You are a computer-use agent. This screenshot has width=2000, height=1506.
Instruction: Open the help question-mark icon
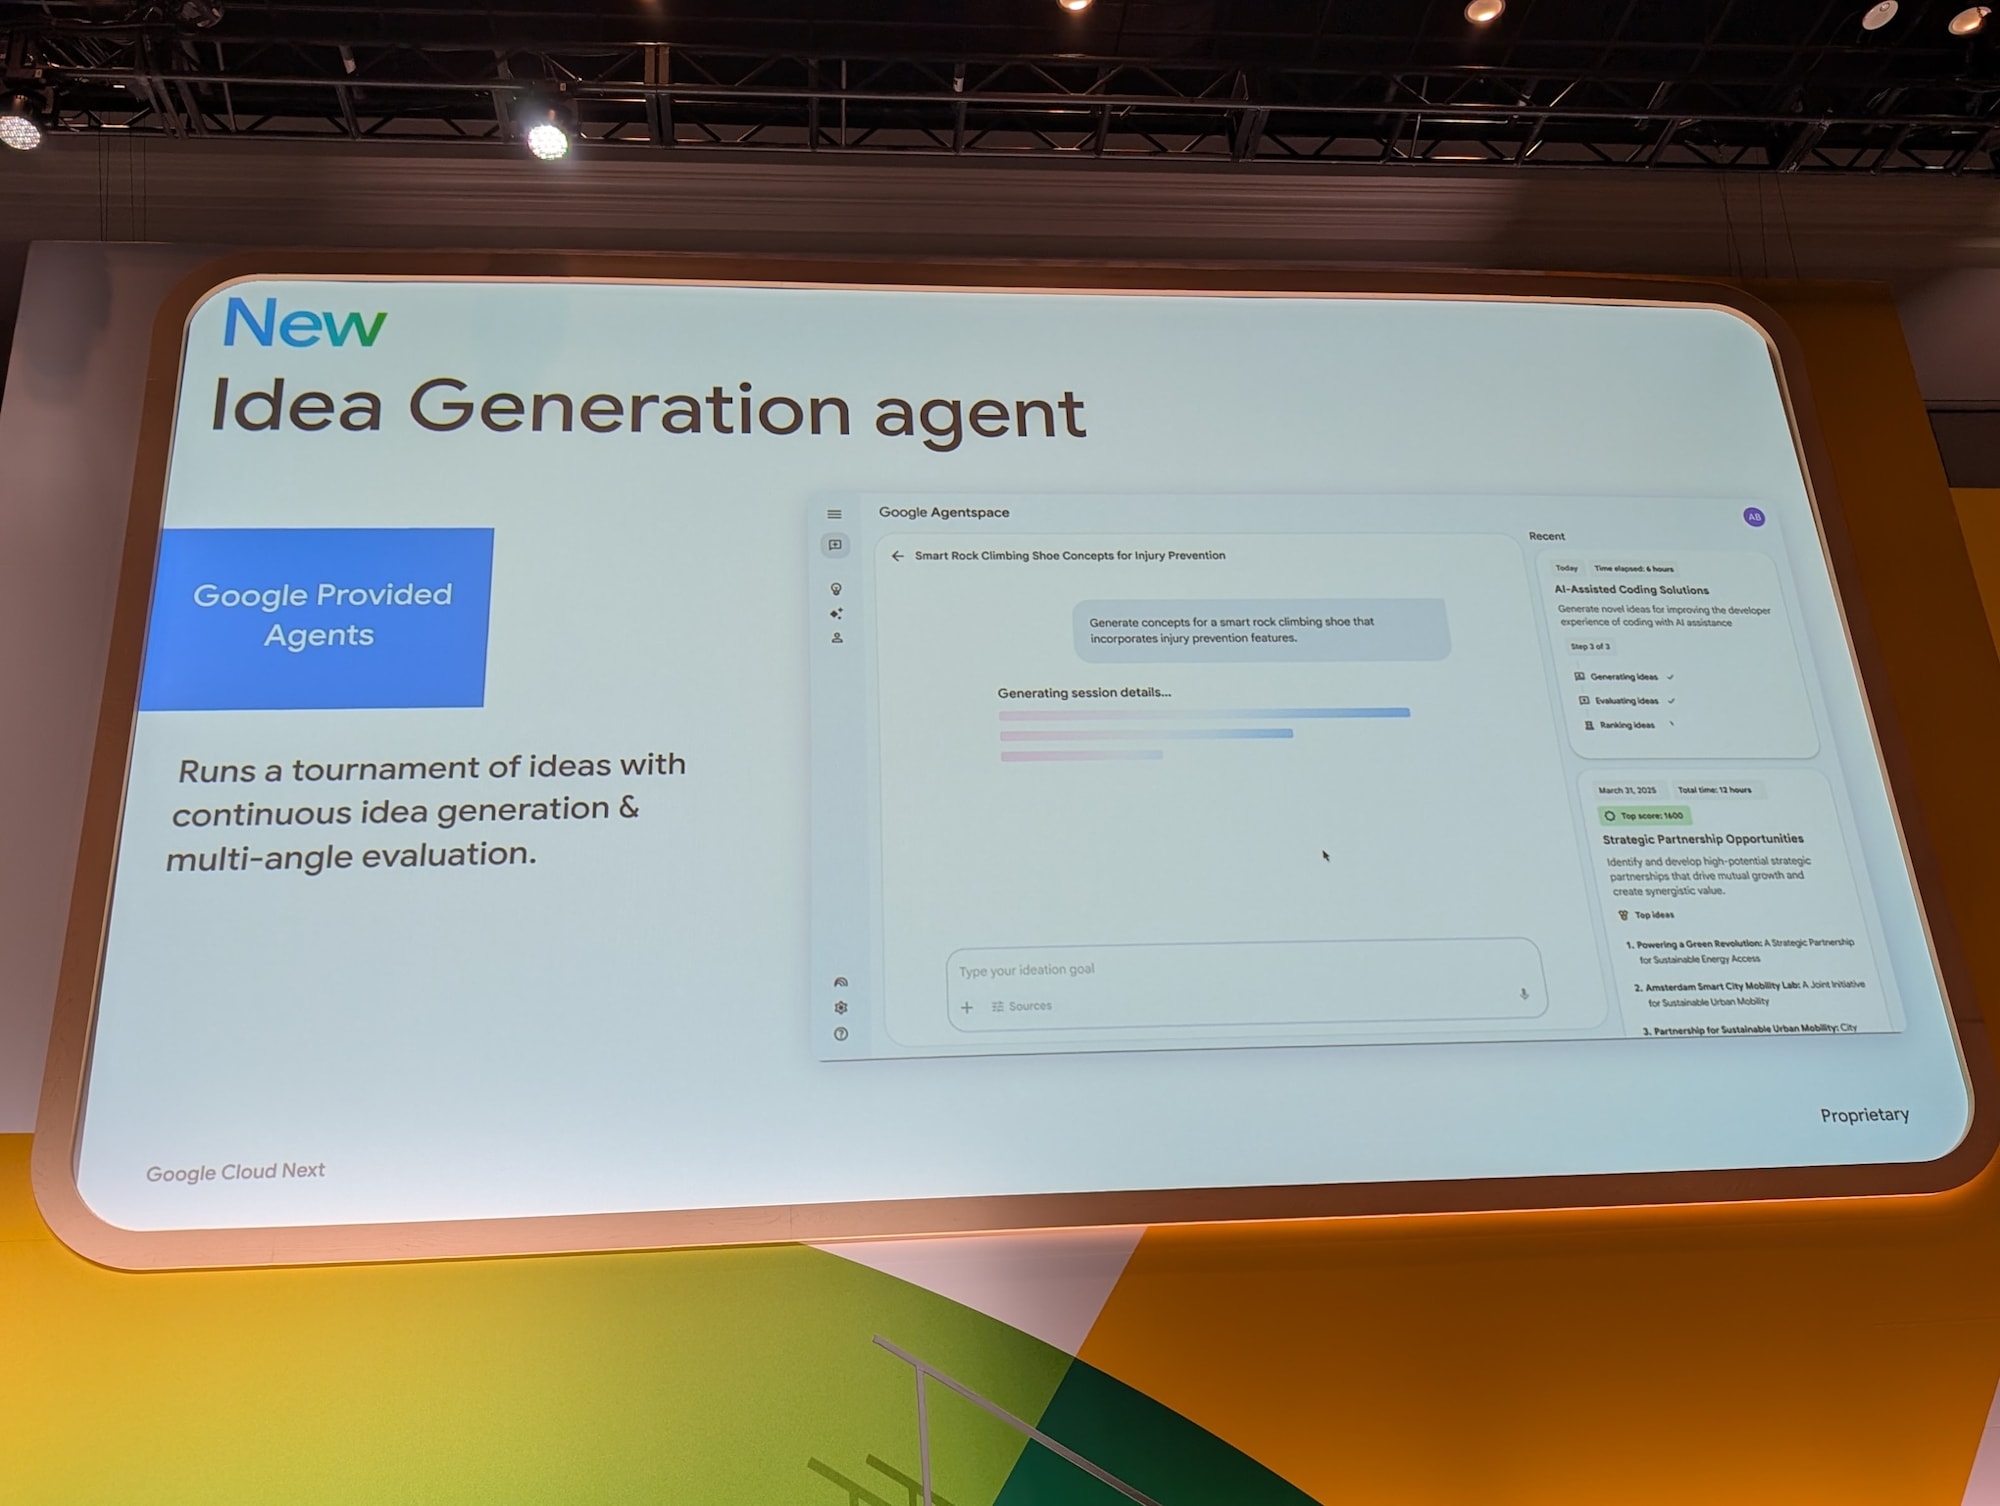pos(841,1034)
